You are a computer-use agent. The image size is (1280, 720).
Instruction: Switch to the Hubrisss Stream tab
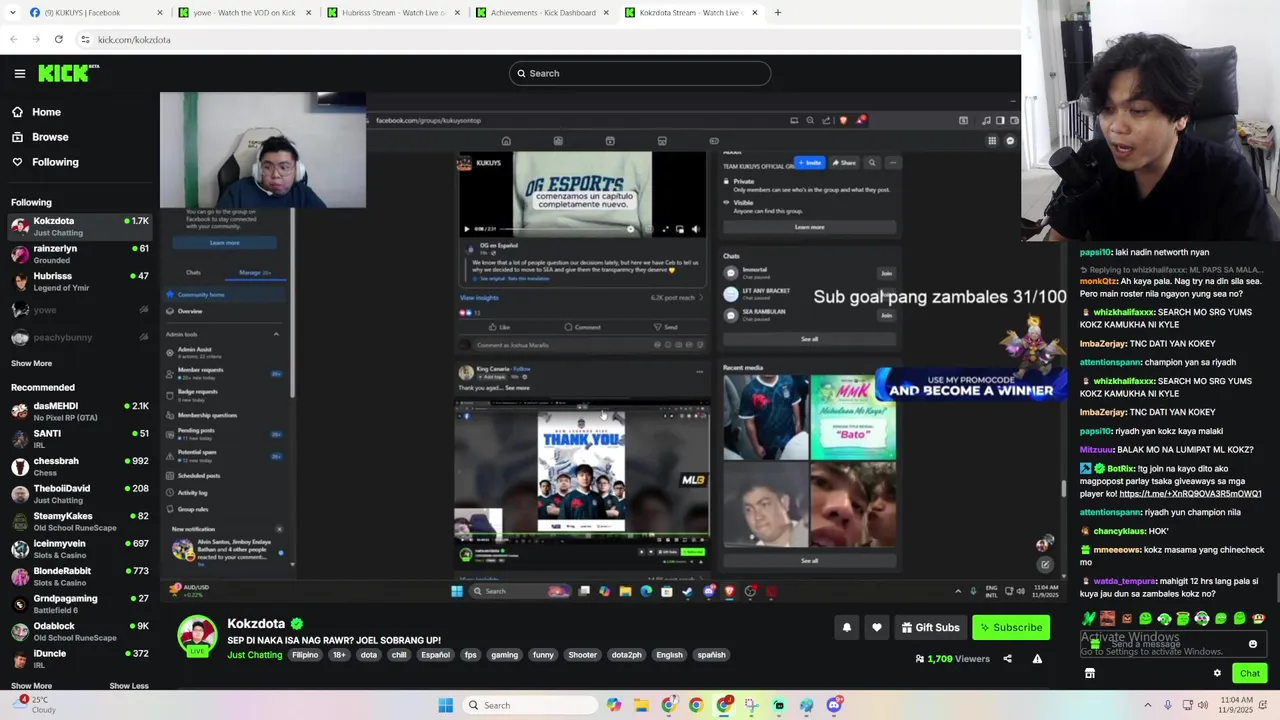pyautogui.click(x=395, y=13)
